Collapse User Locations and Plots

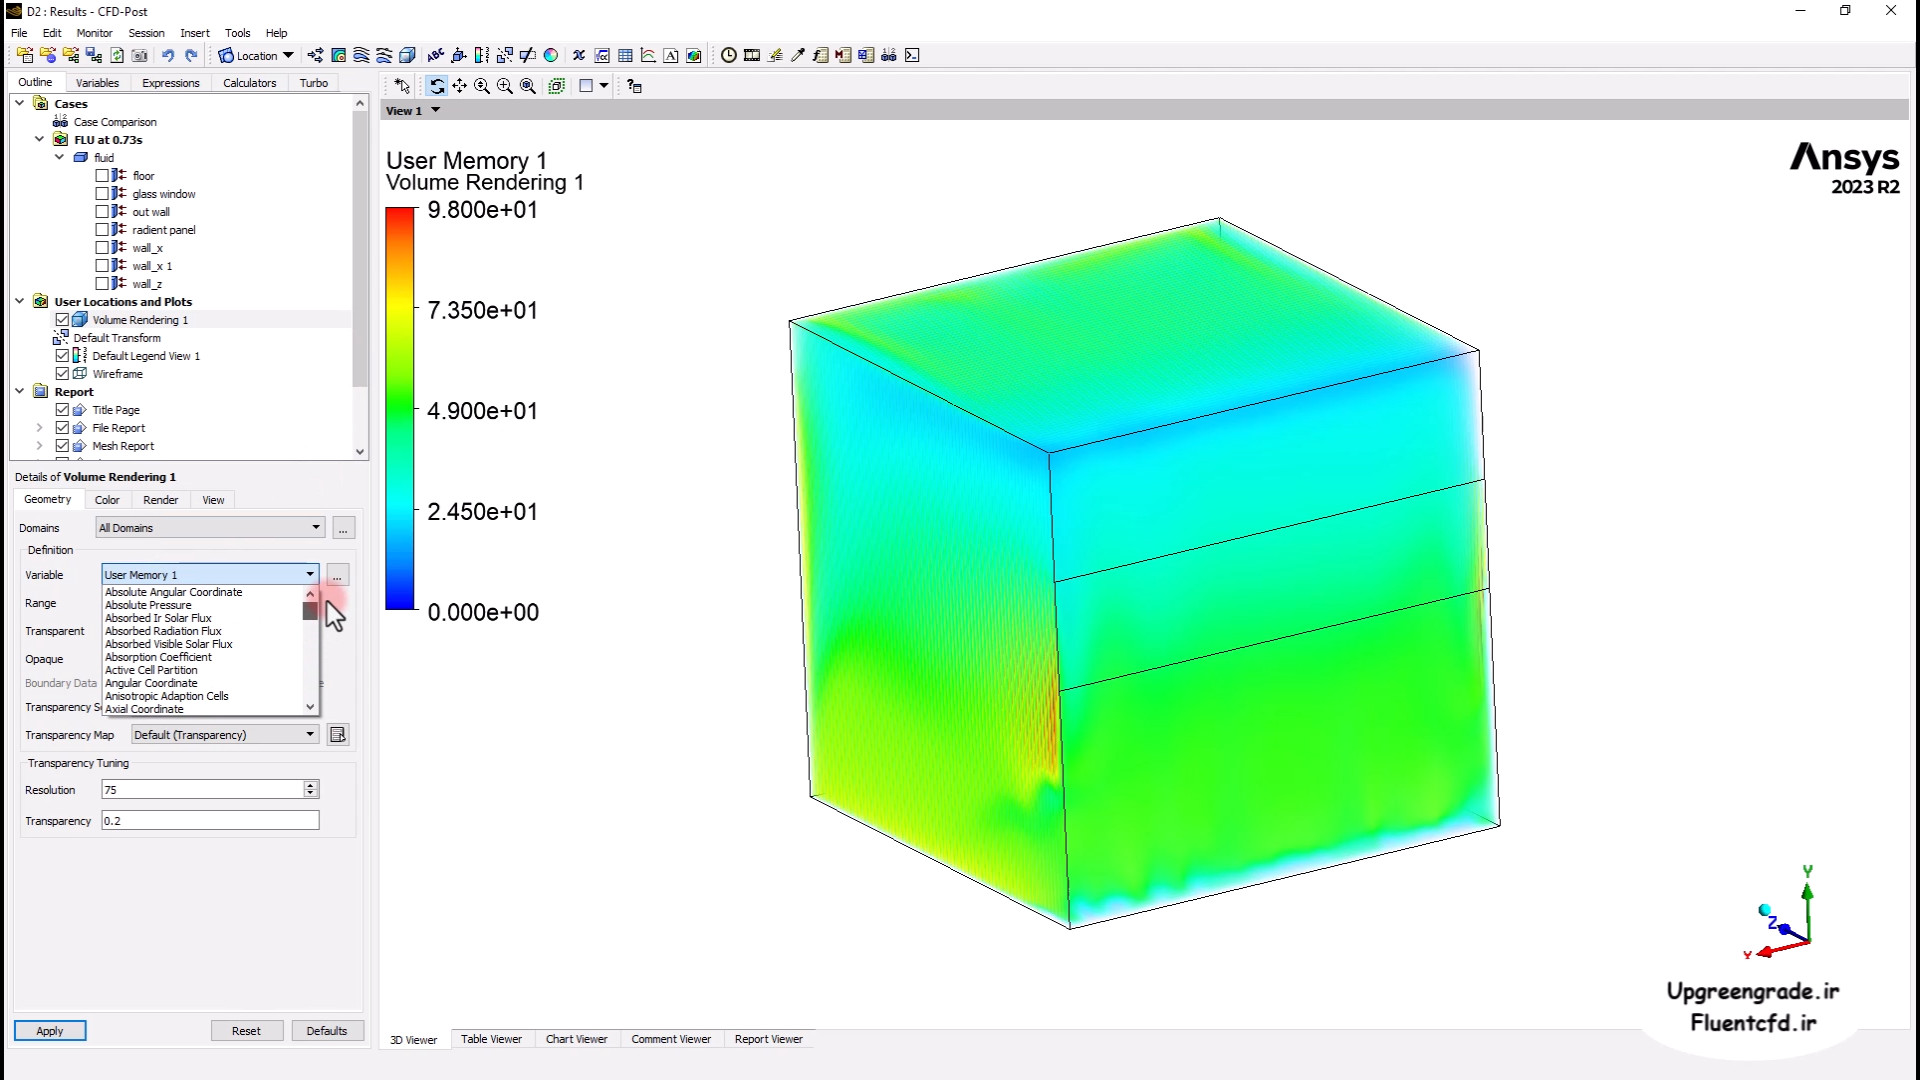click(20, 301)
